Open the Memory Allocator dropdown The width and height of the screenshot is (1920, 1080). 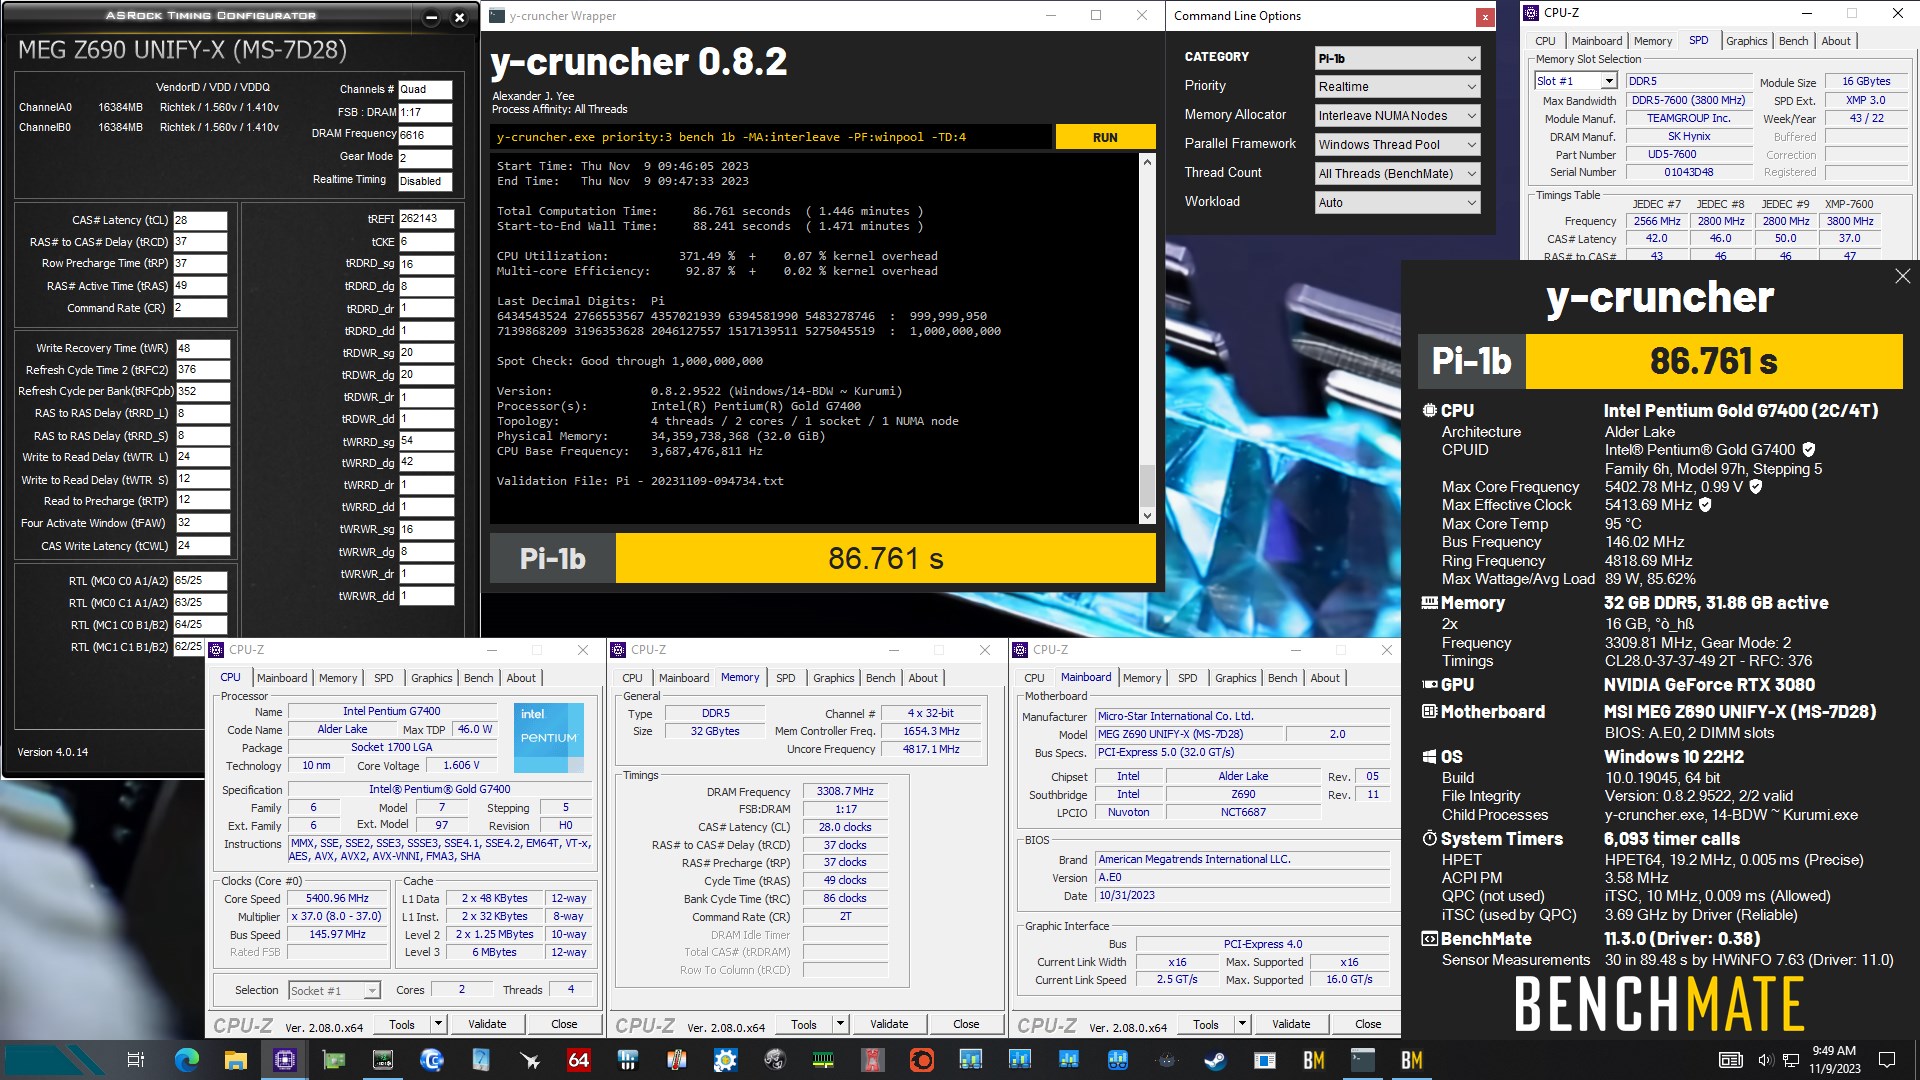tap(1397, 116)
